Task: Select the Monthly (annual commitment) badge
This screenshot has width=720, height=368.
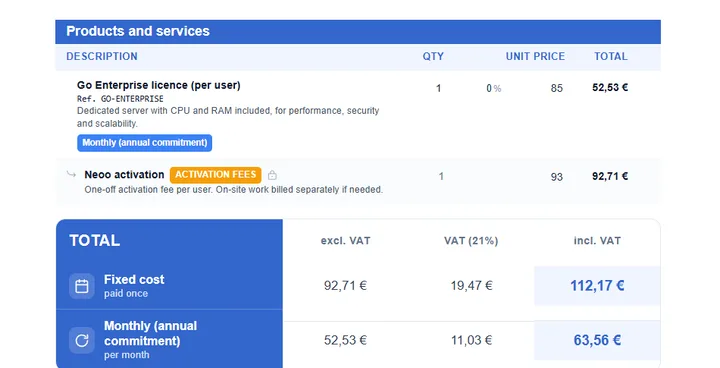Action: pos(145,142)
